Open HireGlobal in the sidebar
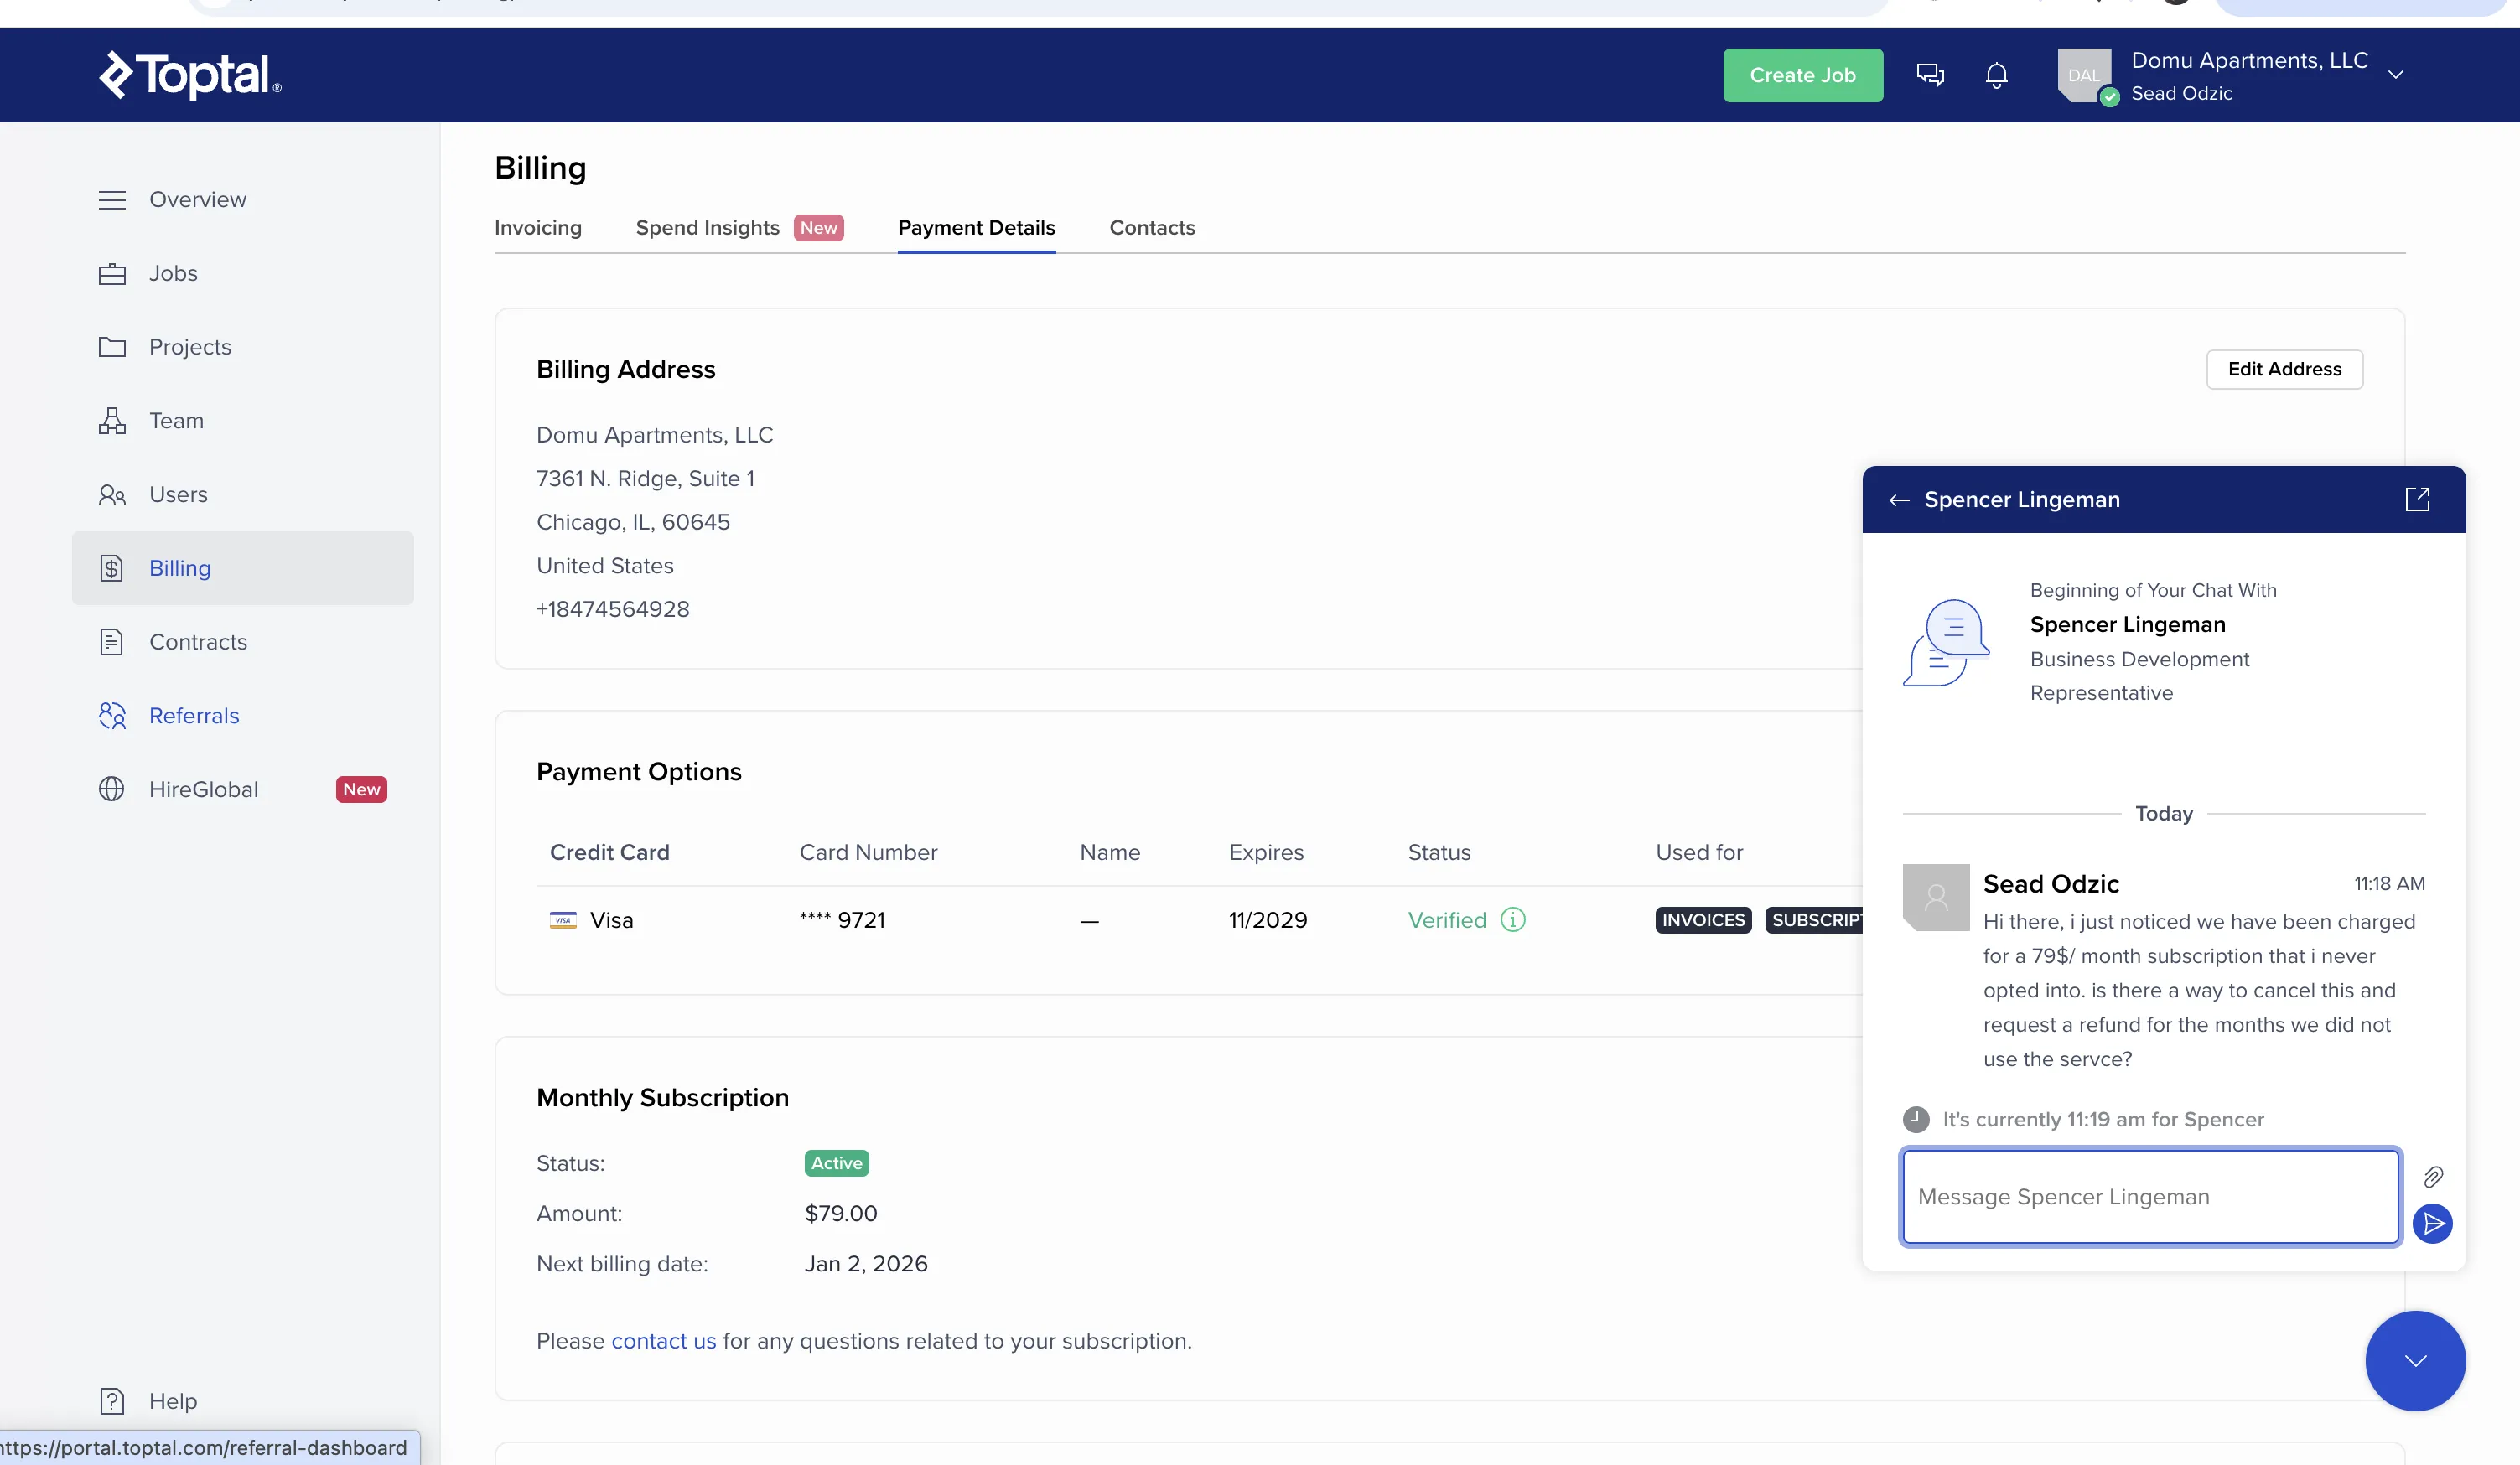 203,789
